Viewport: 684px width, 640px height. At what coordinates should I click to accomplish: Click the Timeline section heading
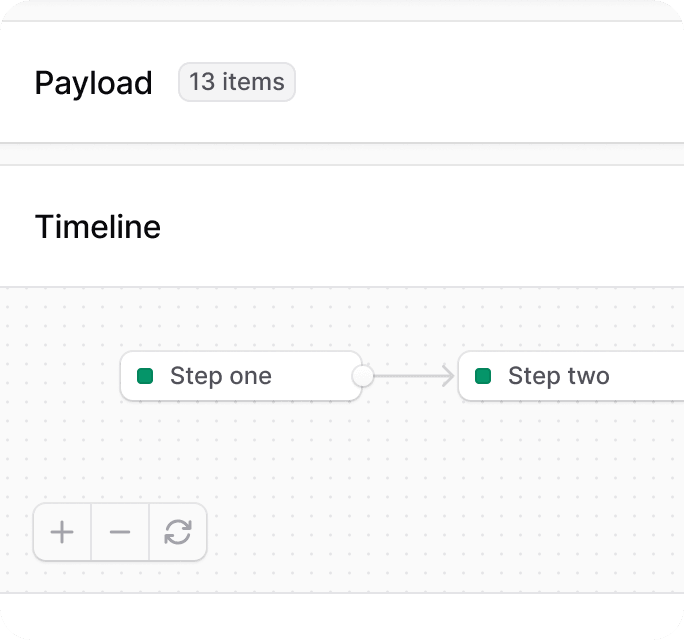point(98,227)
